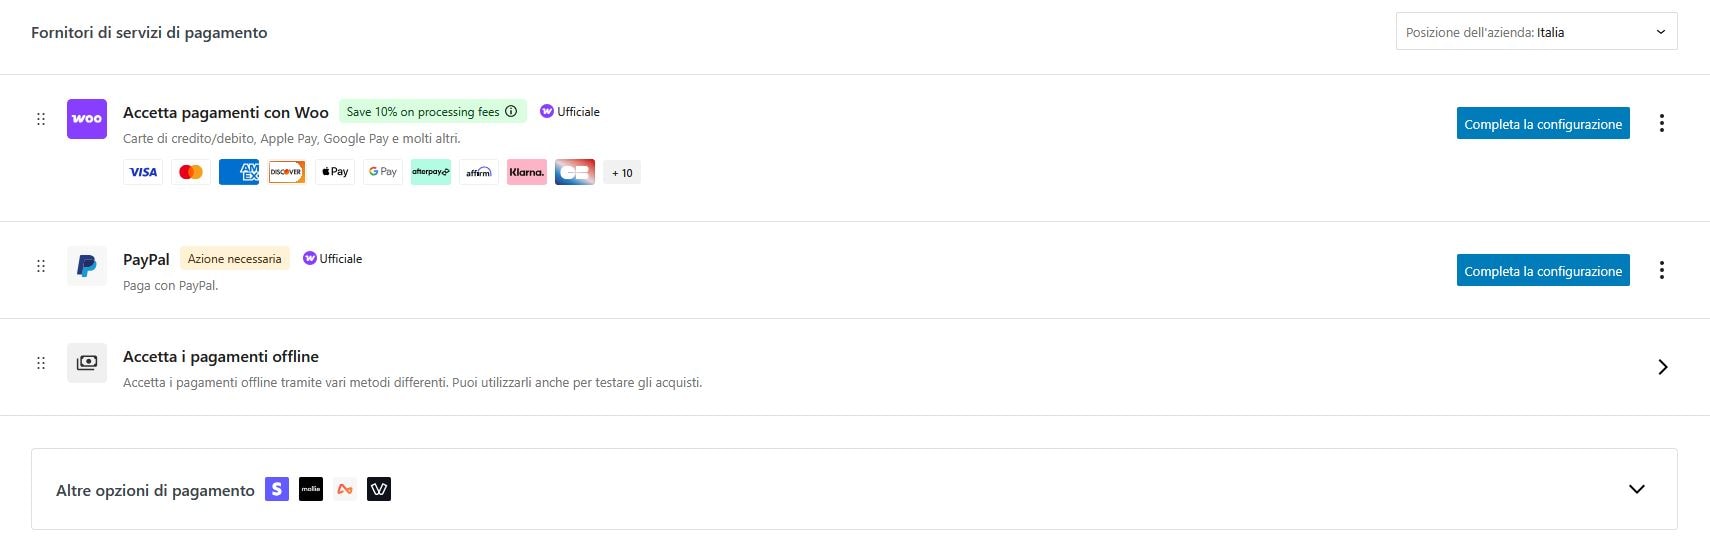Click the Stripe icon in other payment options
Image resolution: width=1710 pixels, height=549 pixels.
tap(277, 489)
